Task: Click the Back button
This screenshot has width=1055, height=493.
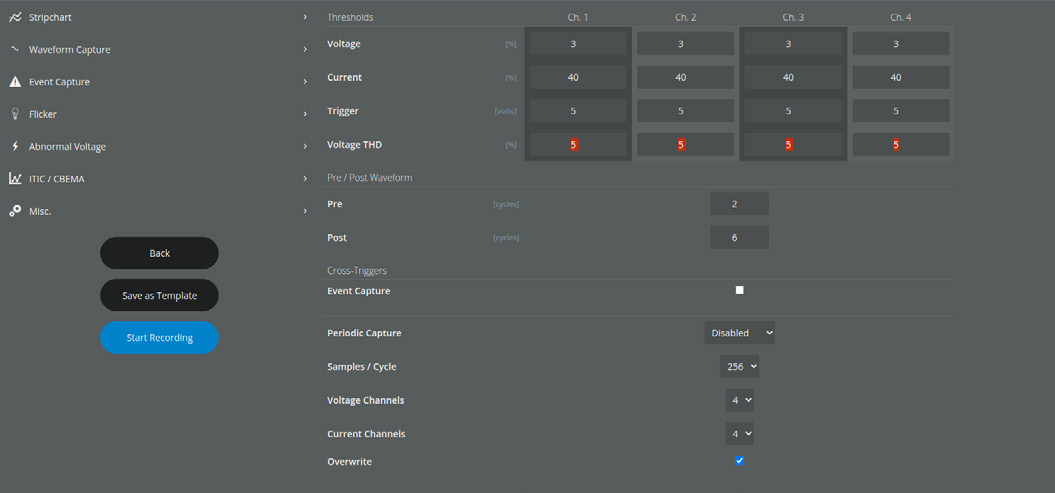Action: 159,253
